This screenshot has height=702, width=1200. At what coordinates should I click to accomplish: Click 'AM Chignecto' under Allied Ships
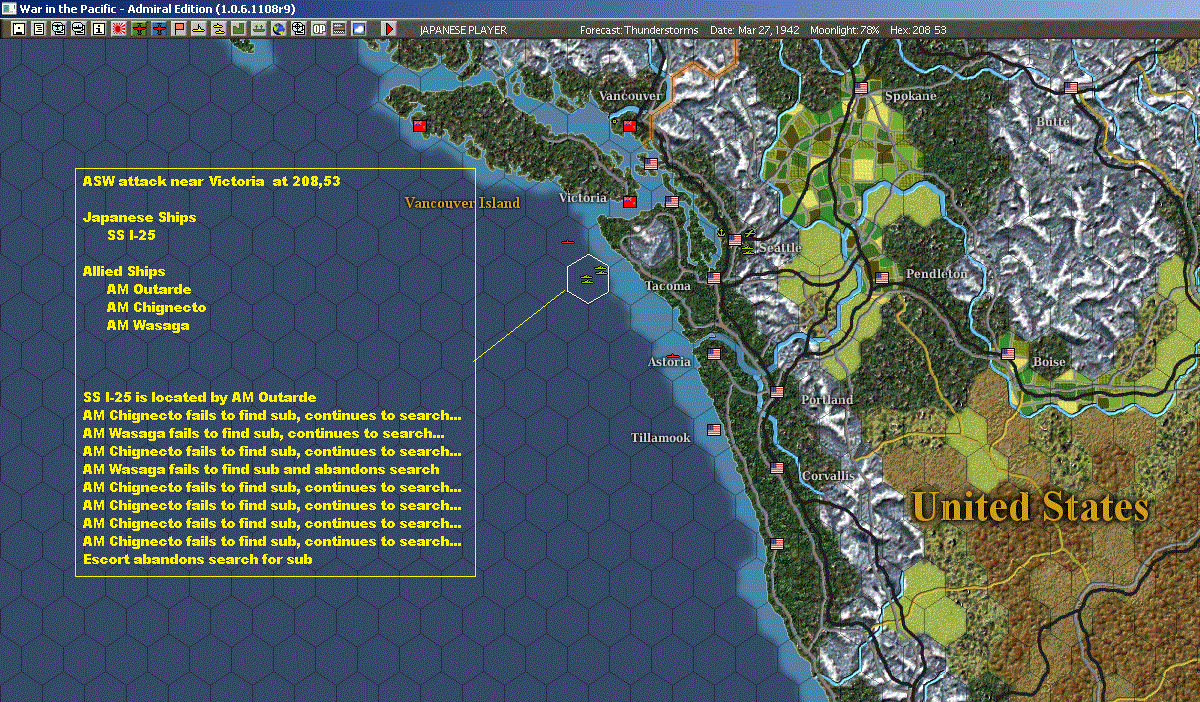(x=156, y=308)
